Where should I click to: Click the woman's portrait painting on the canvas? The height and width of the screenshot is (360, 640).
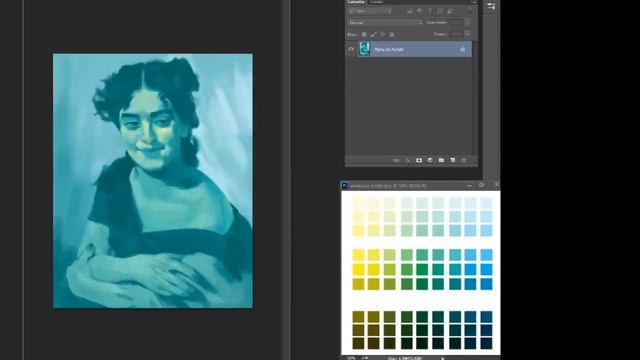tap(153, 181)
